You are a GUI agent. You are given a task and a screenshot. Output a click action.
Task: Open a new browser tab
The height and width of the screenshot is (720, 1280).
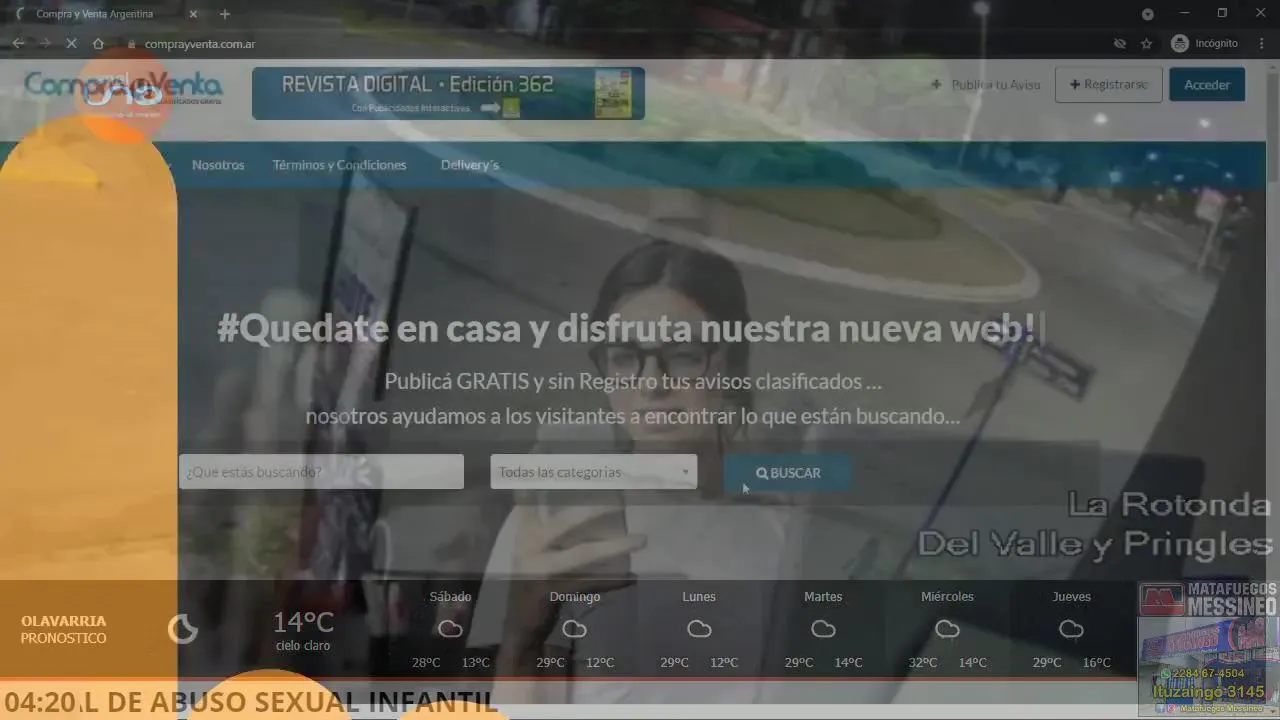224,14
